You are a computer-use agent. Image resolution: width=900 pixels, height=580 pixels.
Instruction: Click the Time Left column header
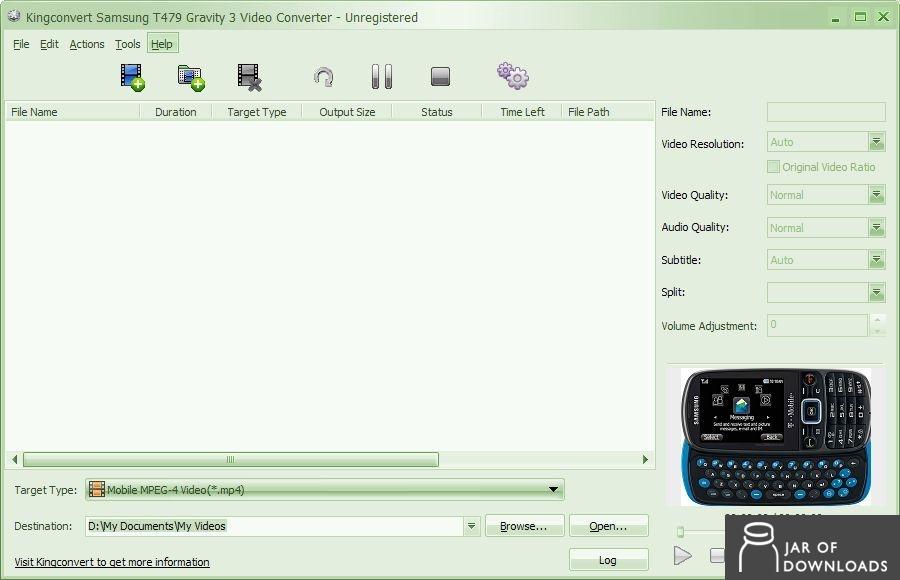522,112
